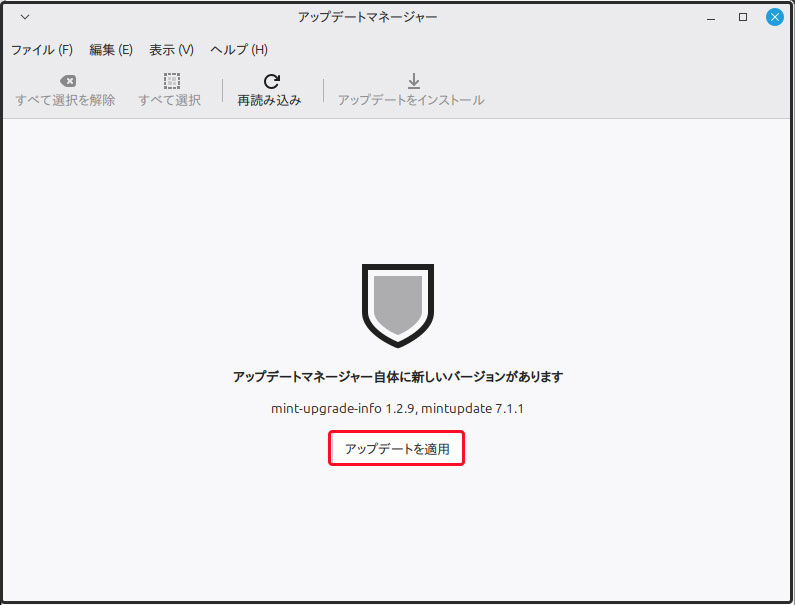The height and width of the screenshot is (605, 795).
Task: Click the mint-upgrade-info 1.2.9, mintupdate 7.1.1 text
Action: (398, 408)
